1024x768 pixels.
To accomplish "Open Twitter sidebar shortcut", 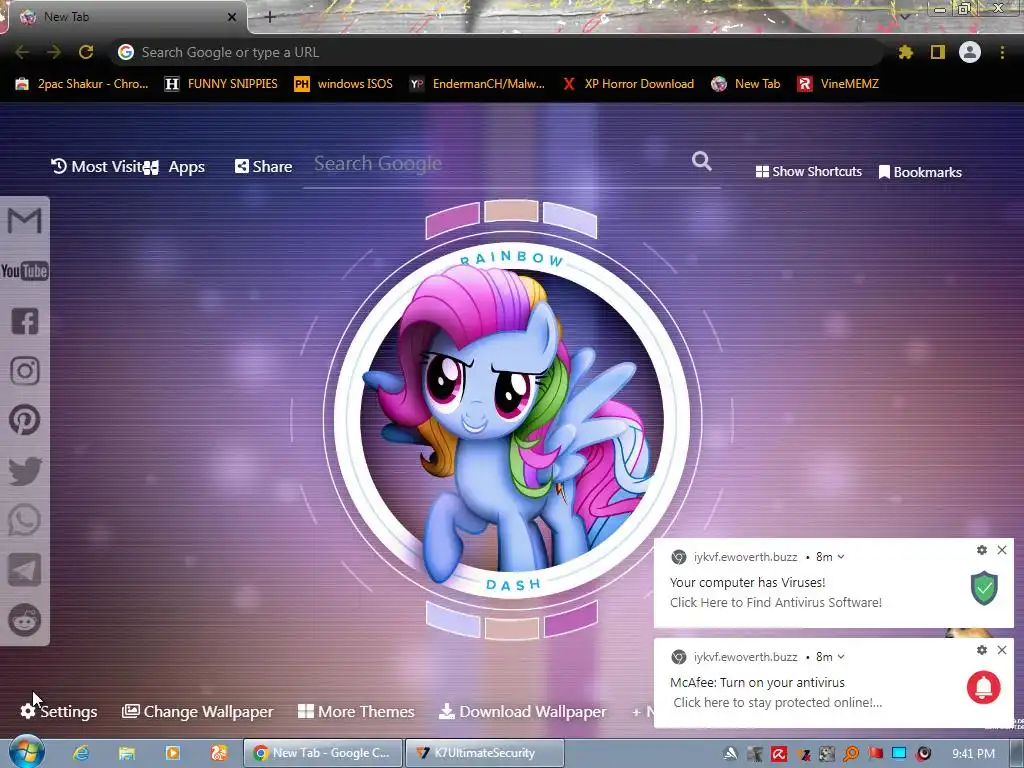I will pyautogui.click(x=25, y=471).
